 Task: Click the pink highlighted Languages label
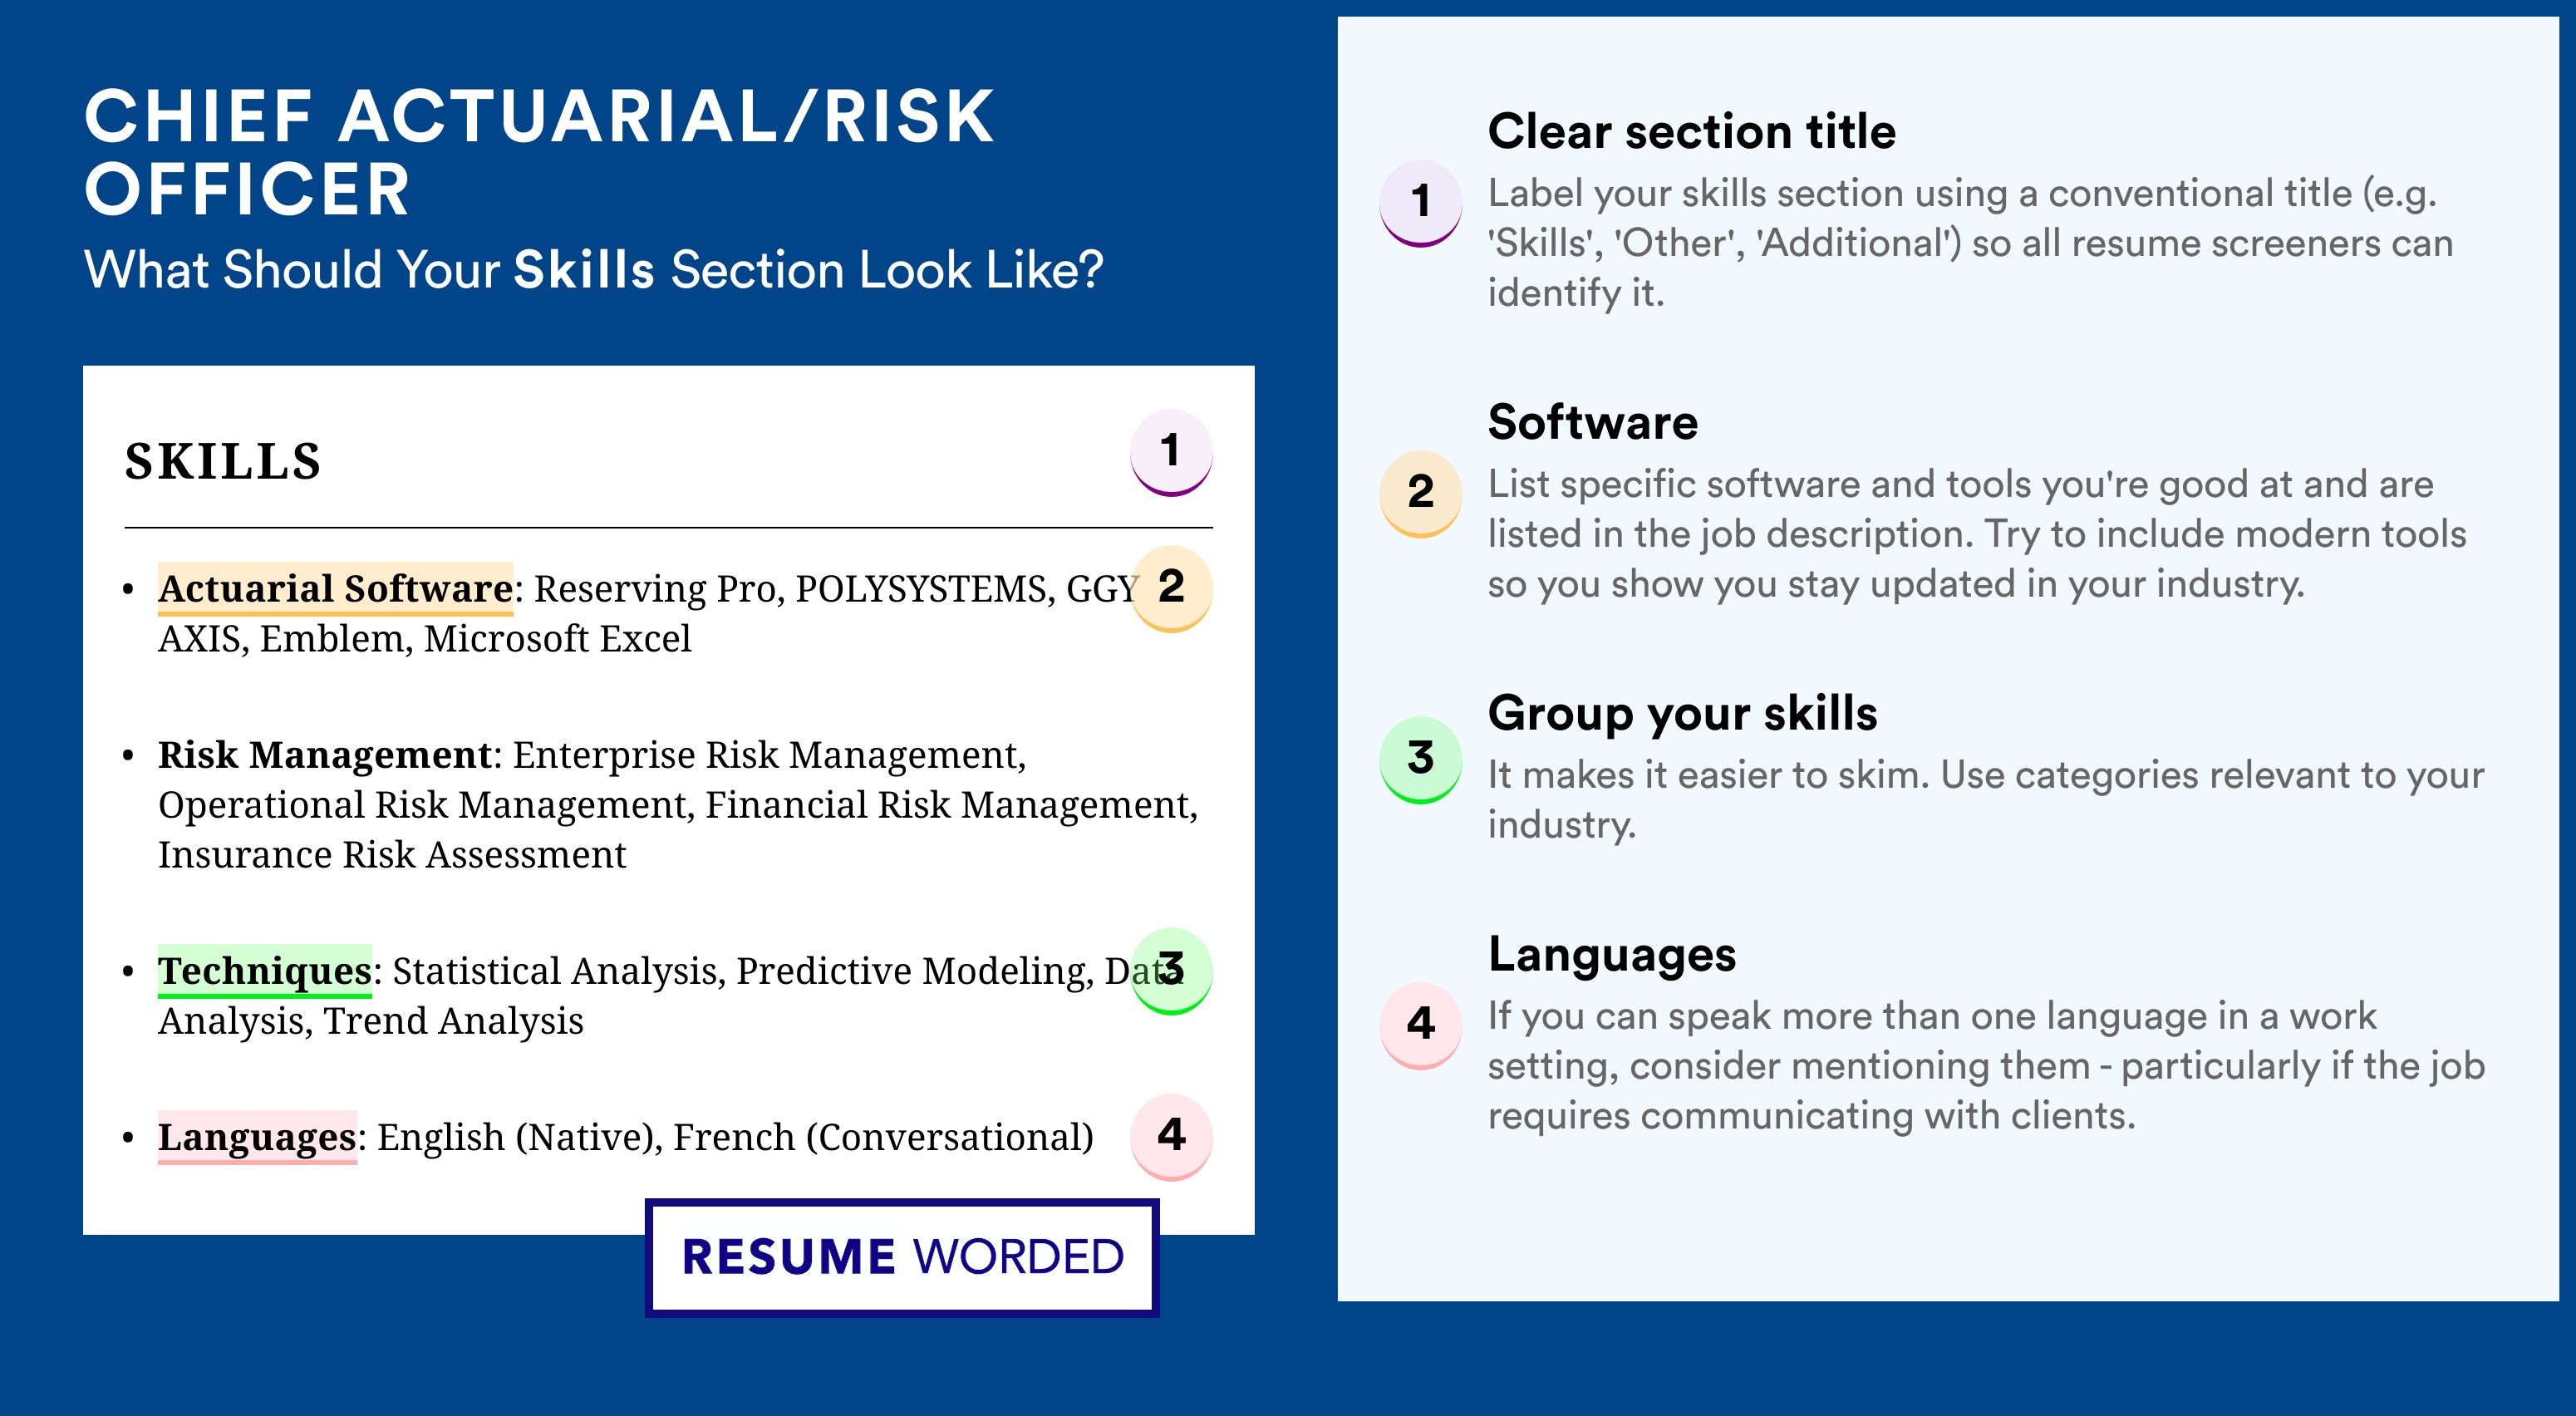[x=257, y=1137]
